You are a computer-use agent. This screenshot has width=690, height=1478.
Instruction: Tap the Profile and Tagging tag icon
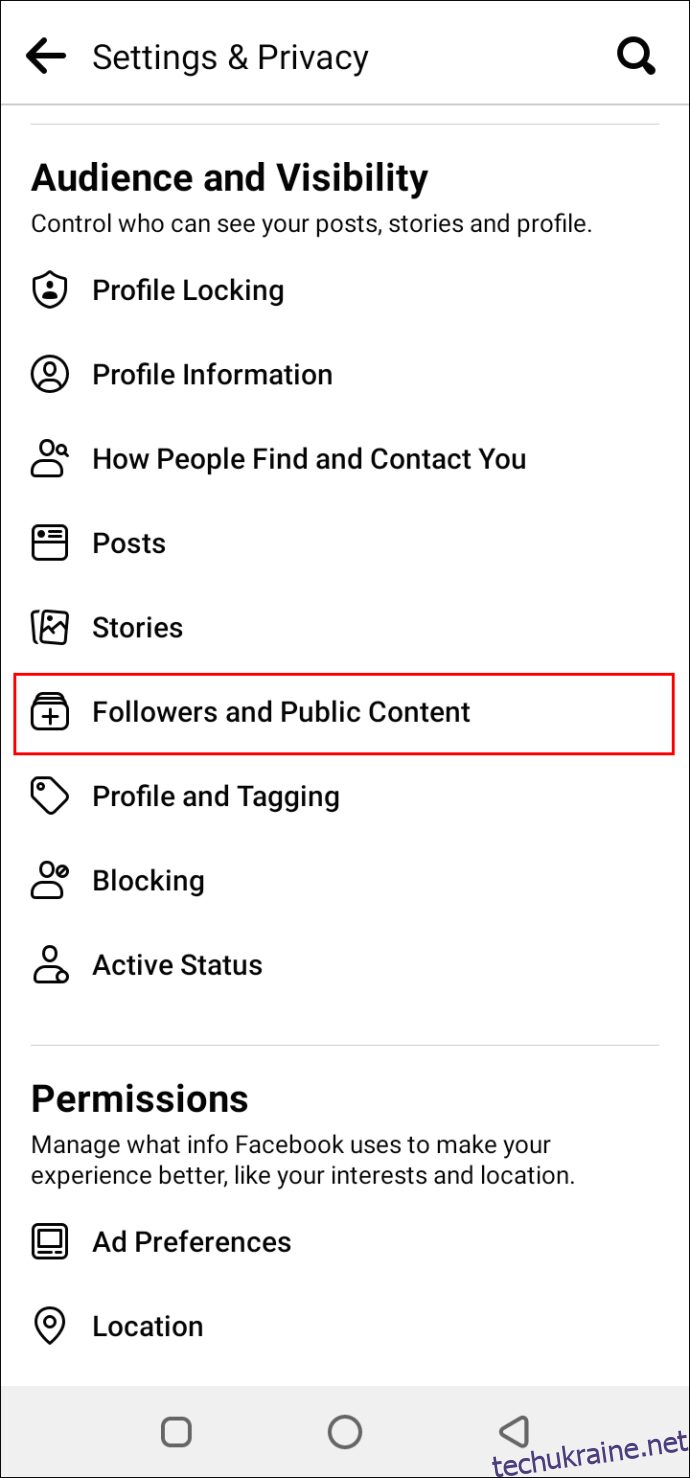pyautogui.click(x=49, y=797)
